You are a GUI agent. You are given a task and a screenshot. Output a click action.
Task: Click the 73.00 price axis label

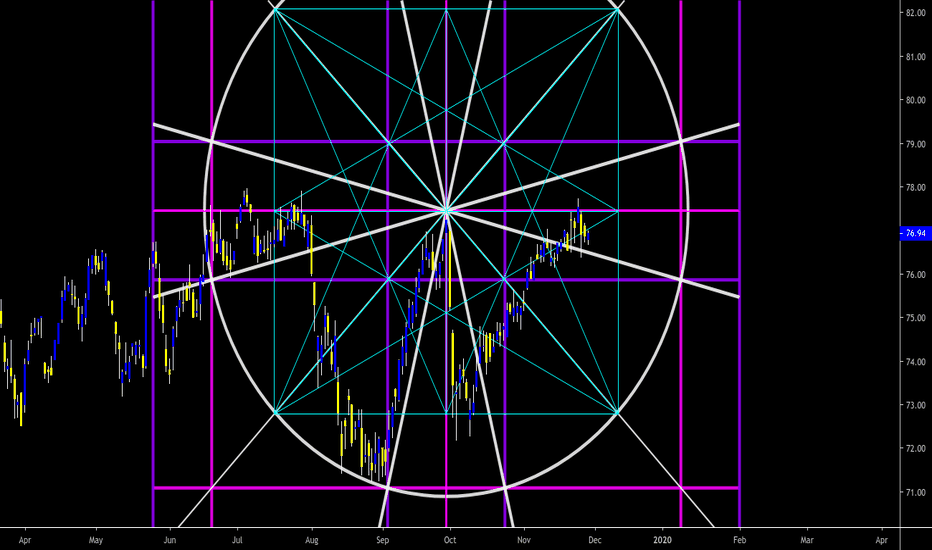pyautogui.click(x=916, y=406)
